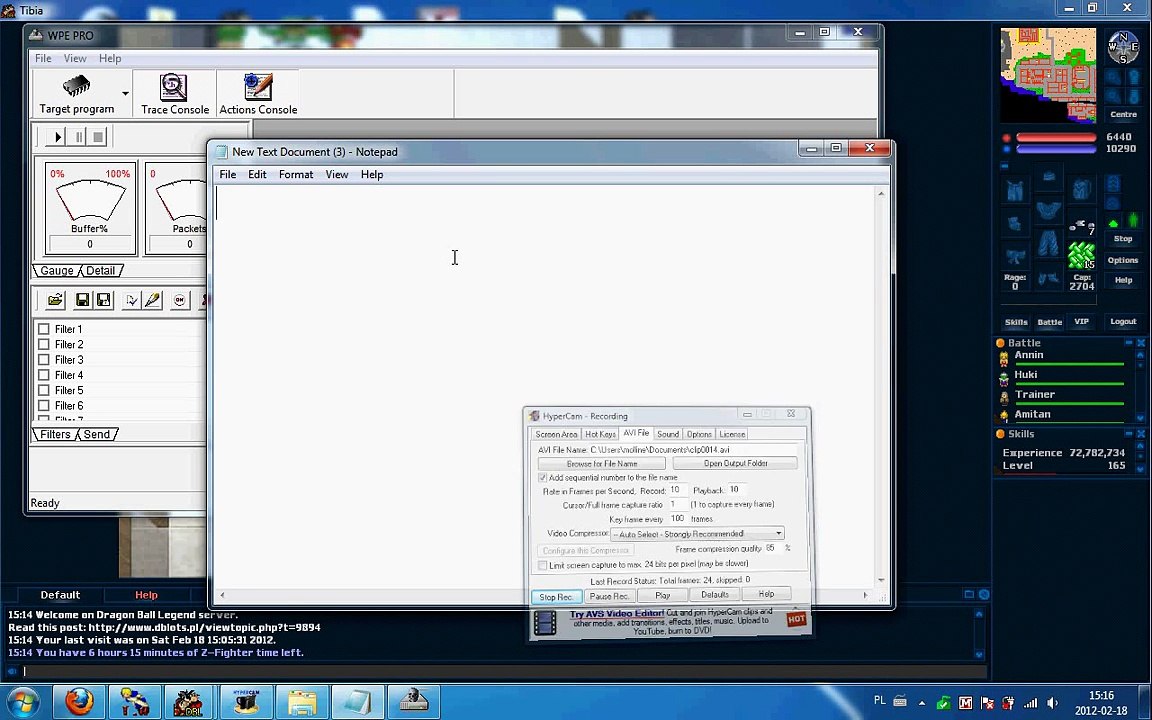Toggle the Tibia Skills panel button
Viewport: 1152px width, 720px height.
coord(1016,322)
